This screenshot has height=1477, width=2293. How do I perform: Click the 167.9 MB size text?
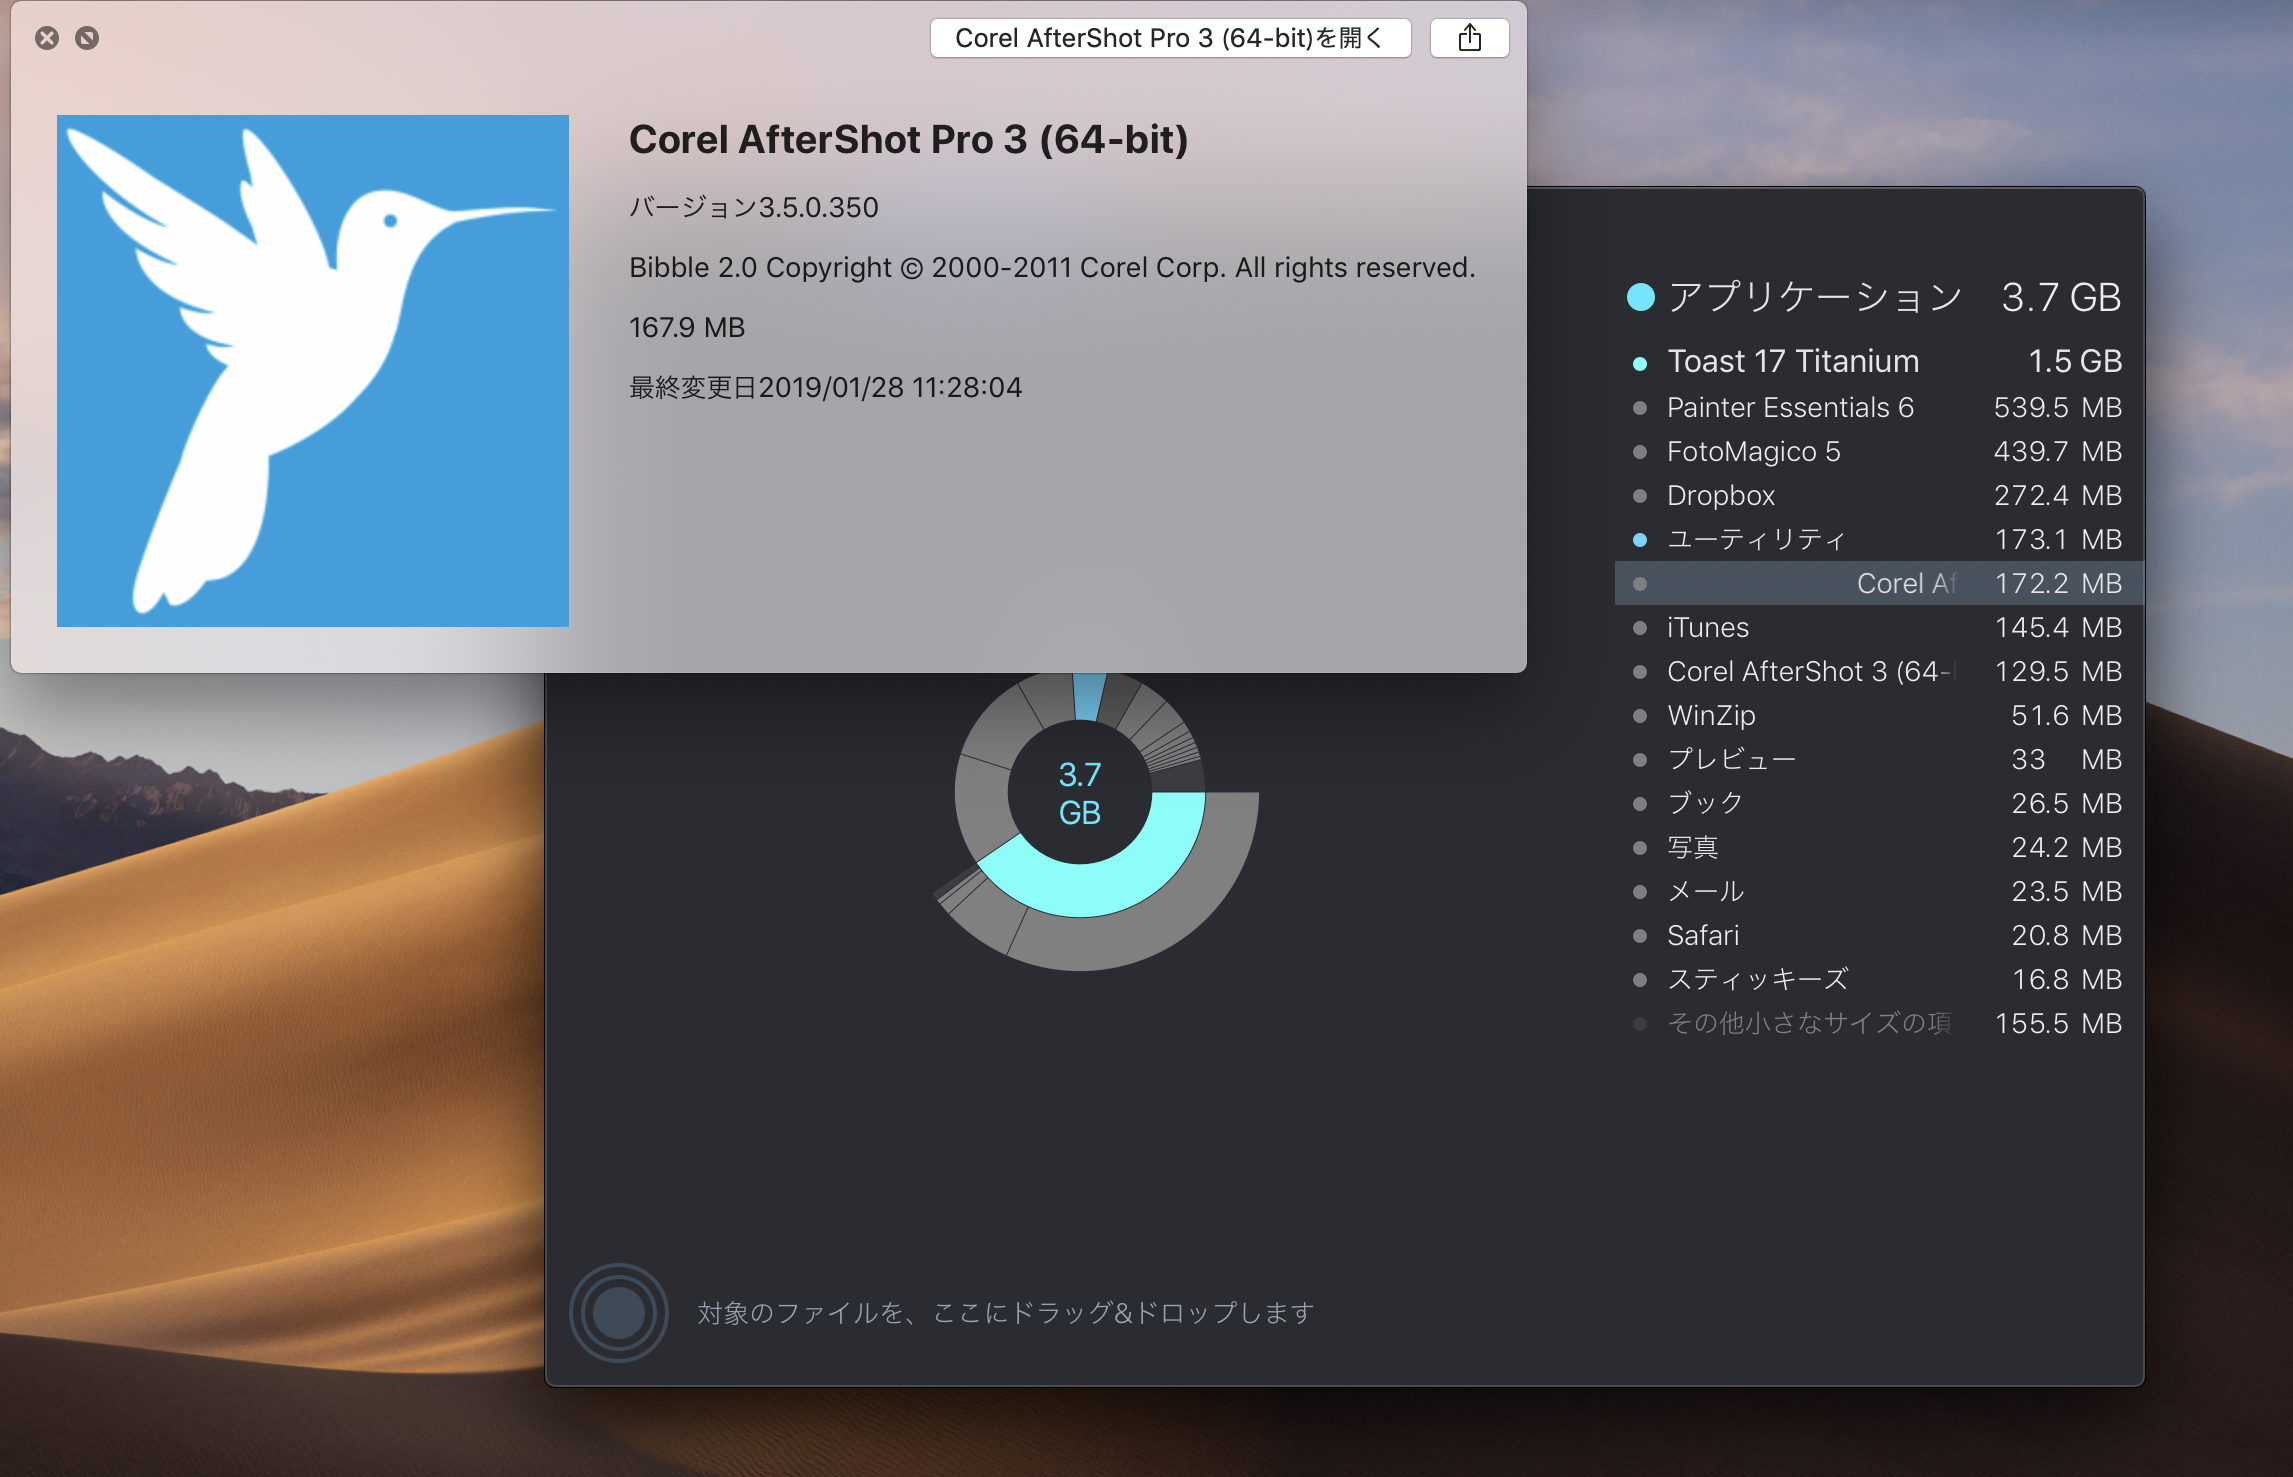coord(687,327)
